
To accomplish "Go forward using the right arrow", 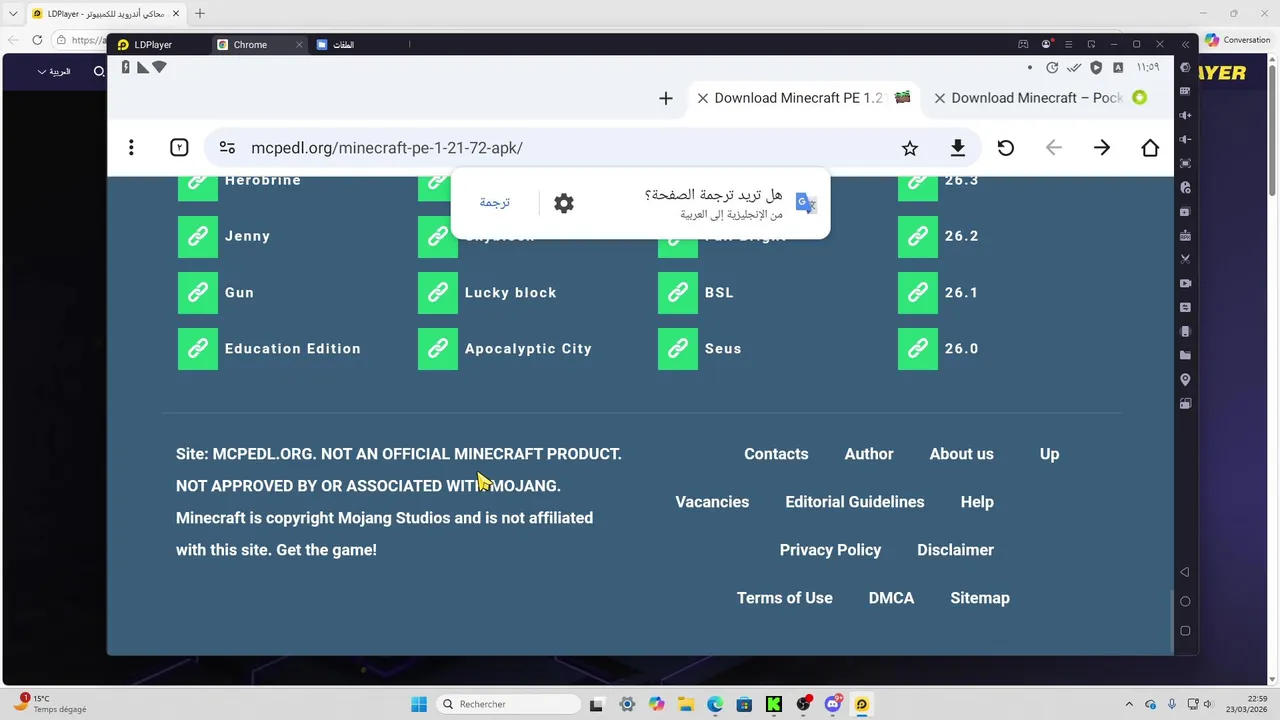I will click(1101, 148).
